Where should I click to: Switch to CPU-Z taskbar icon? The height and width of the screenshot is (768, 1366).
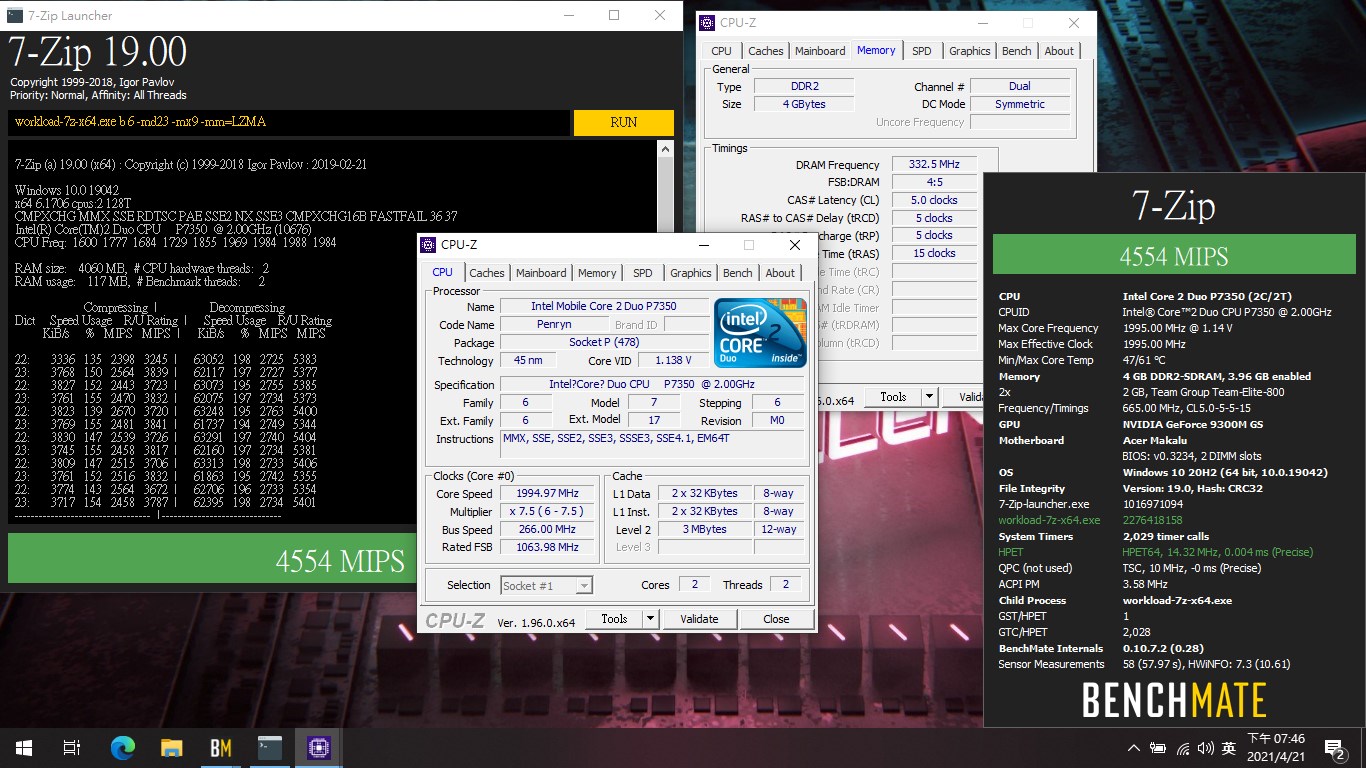319,747
